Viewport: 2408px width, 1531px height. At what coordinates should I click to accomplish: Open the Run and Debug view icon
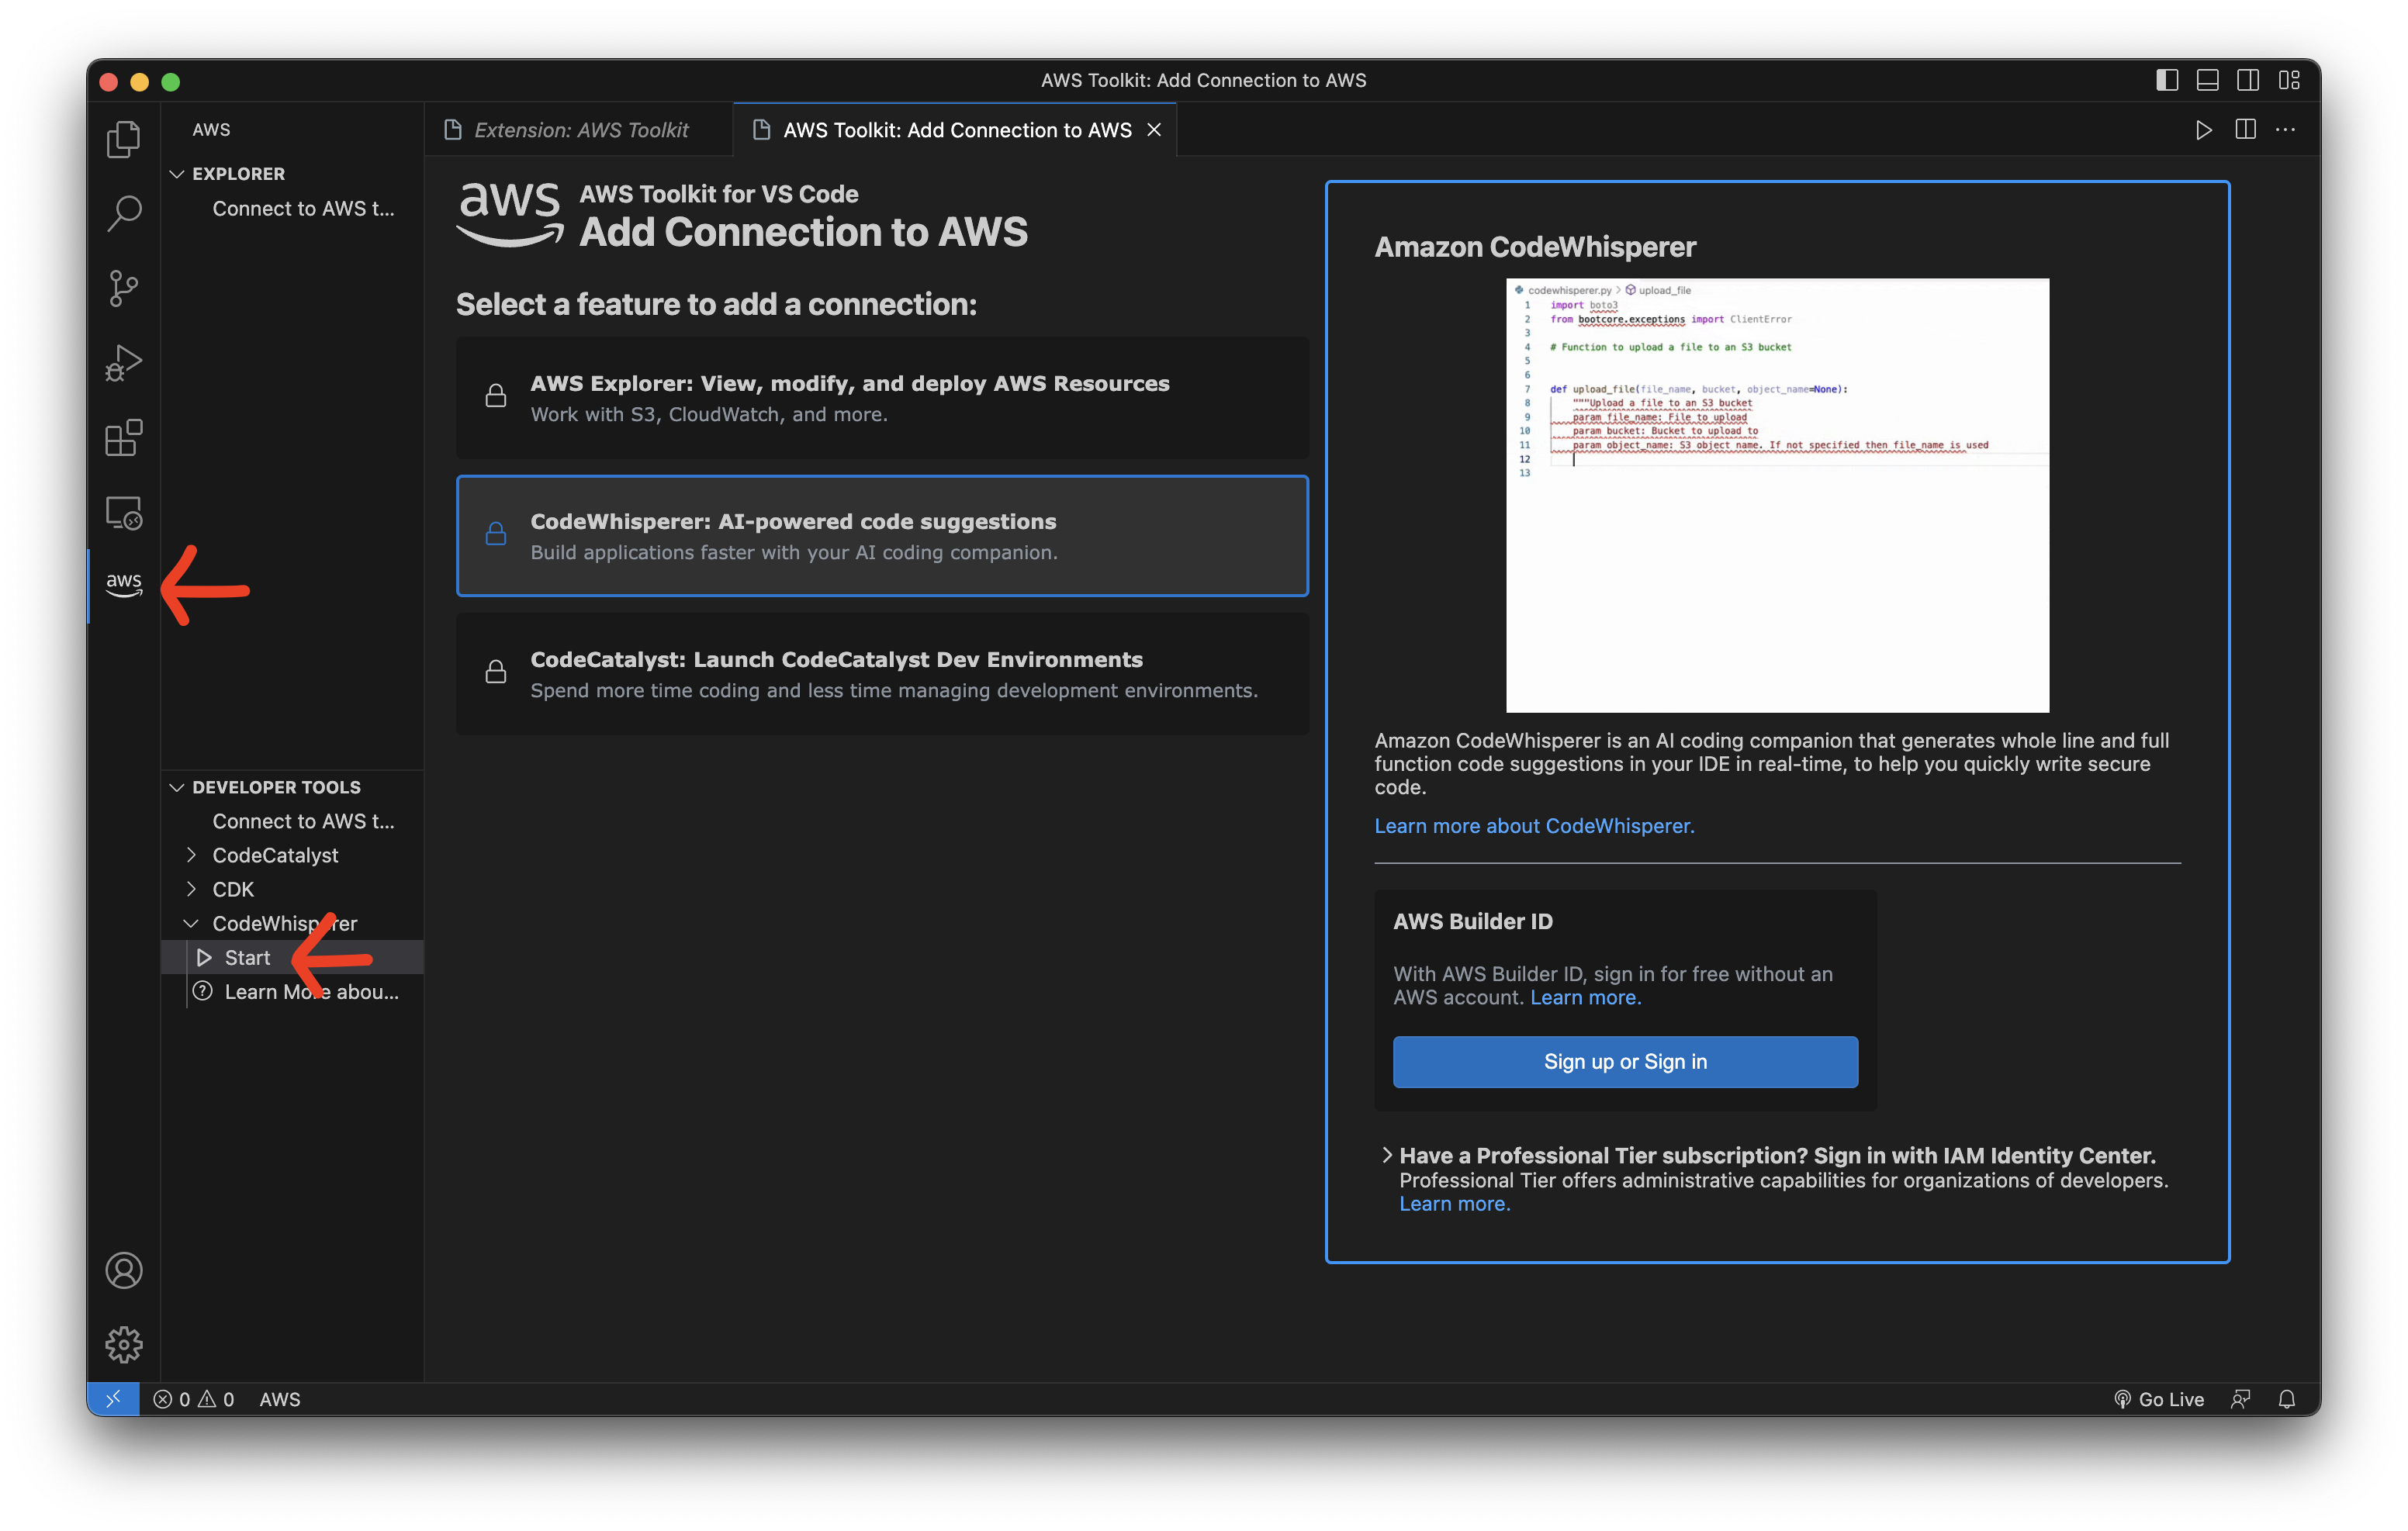[123, 363]
